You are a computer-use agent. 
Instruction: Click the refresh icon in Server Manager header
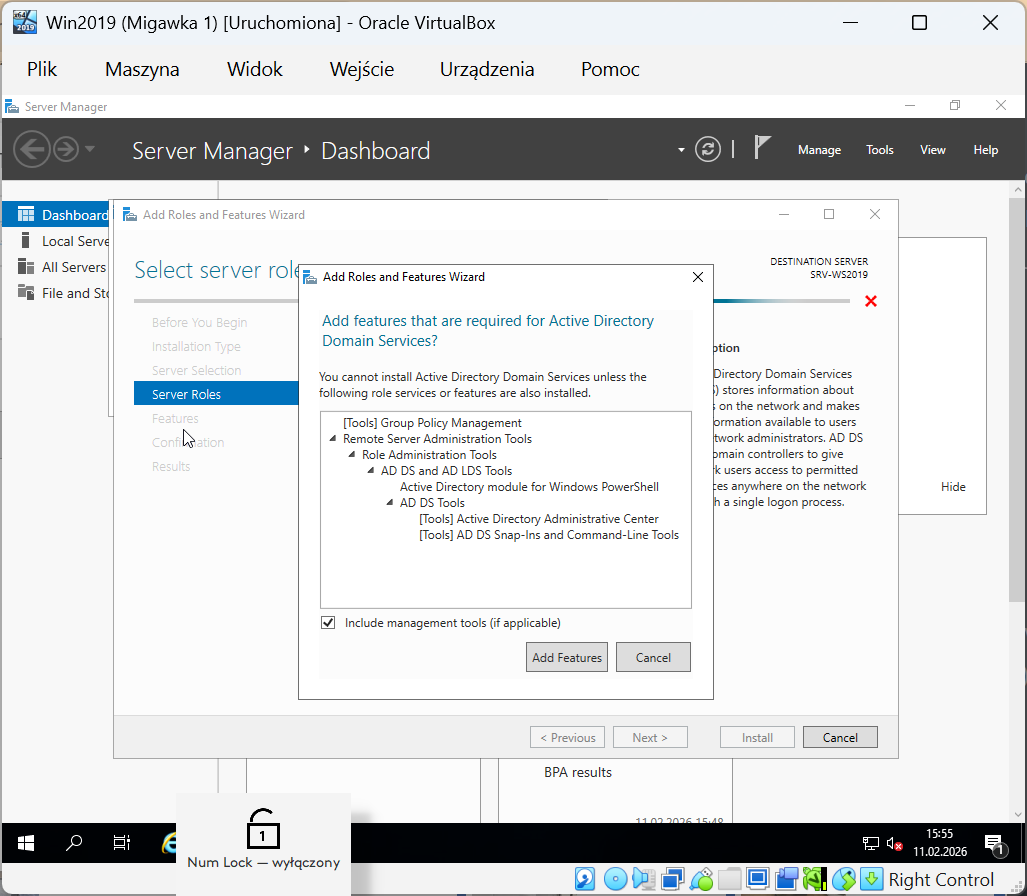[707, 148]
